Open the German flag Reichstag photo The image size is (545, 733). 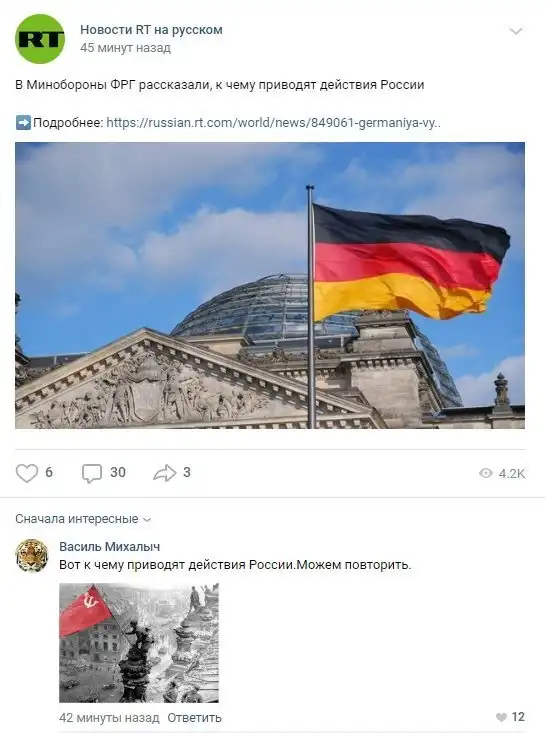coord(270,285)
